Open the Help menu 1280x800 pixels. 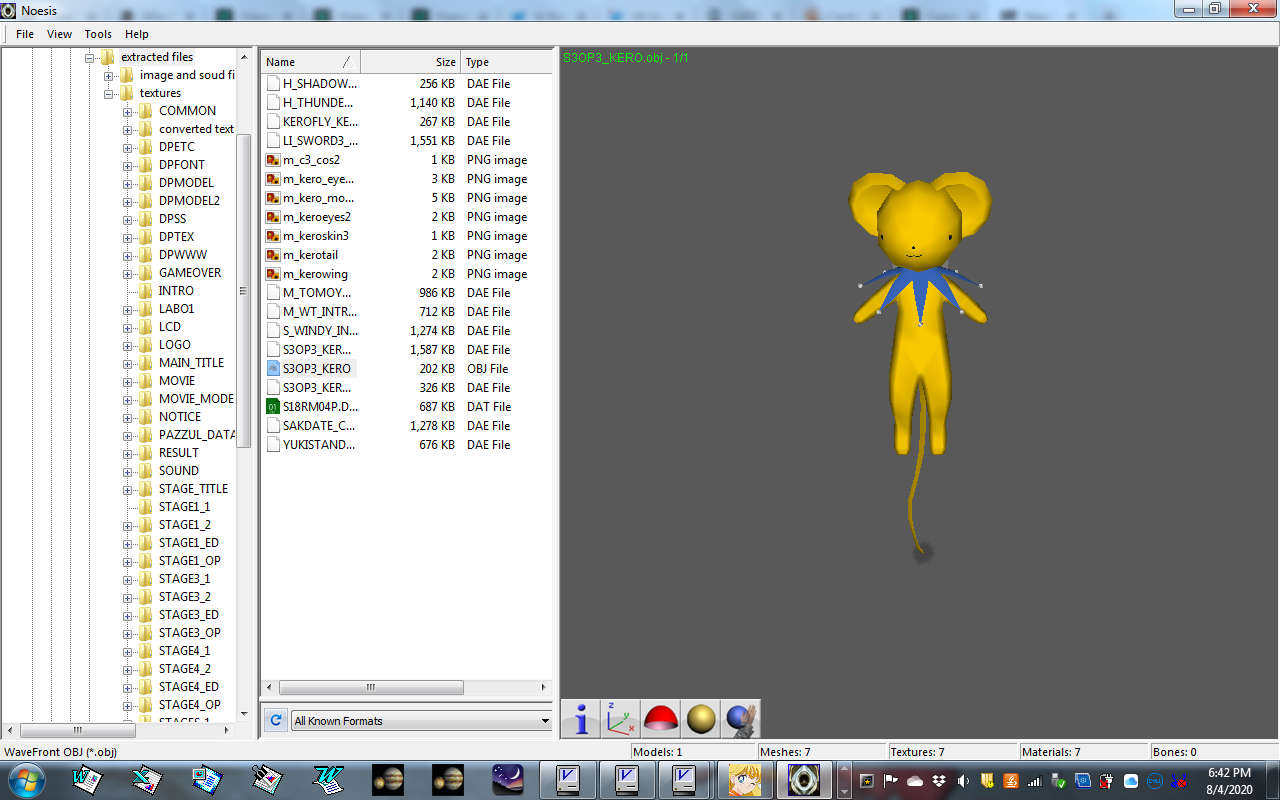pos(136,34)
